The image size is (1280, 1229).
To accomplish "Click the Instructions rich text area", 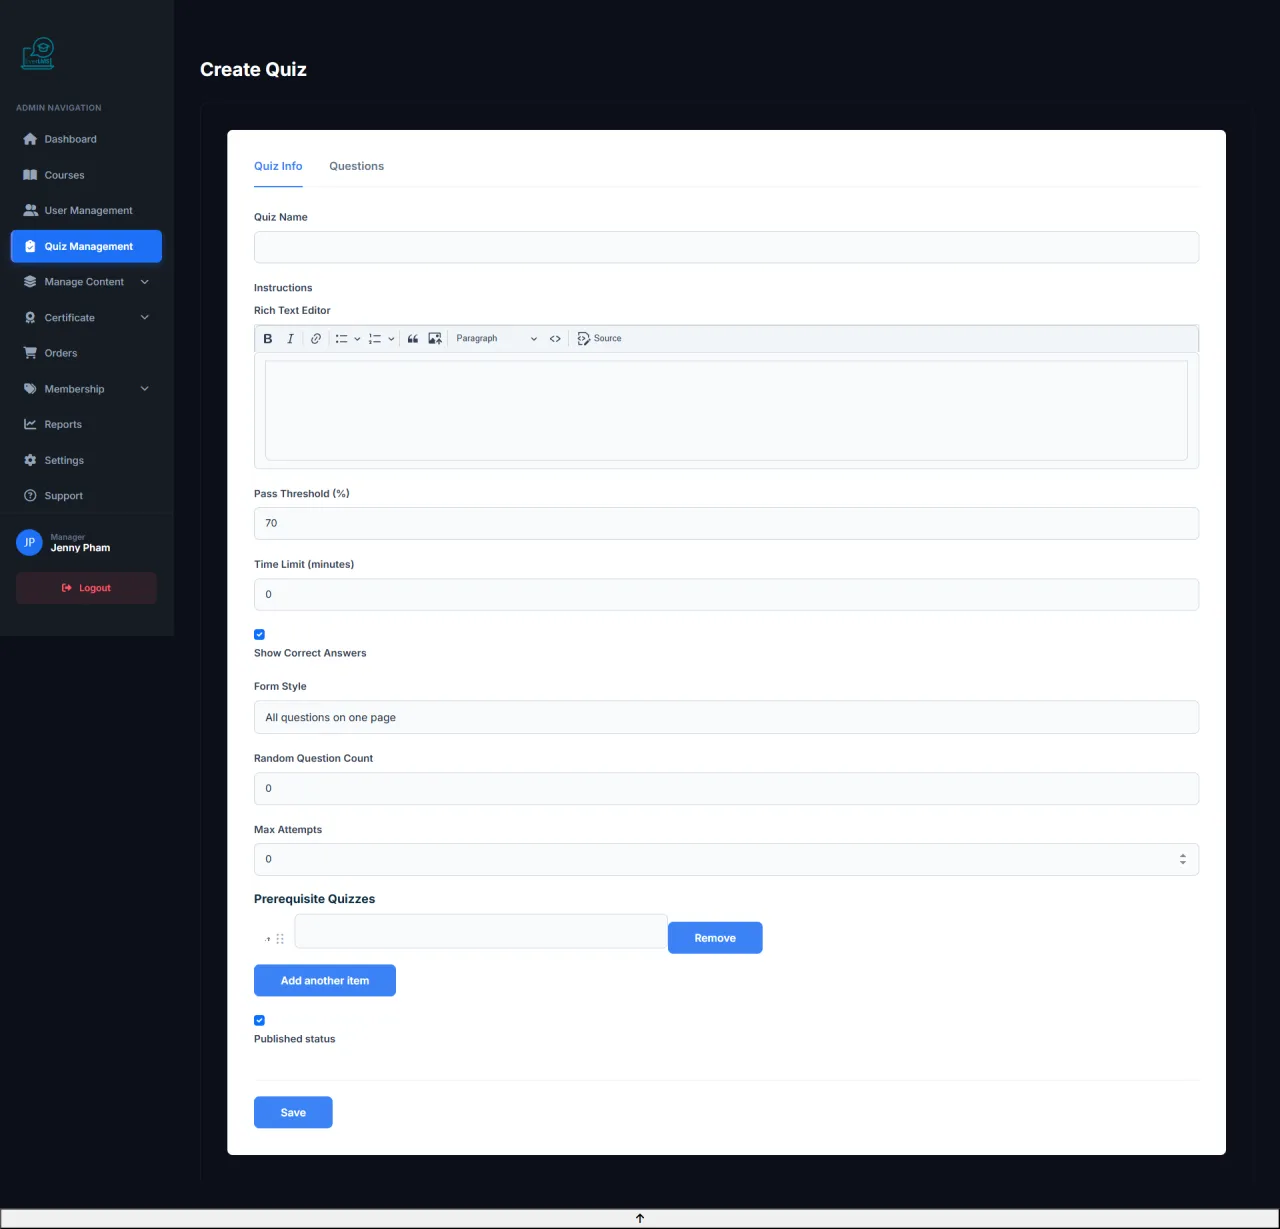I will coord(726,410).
